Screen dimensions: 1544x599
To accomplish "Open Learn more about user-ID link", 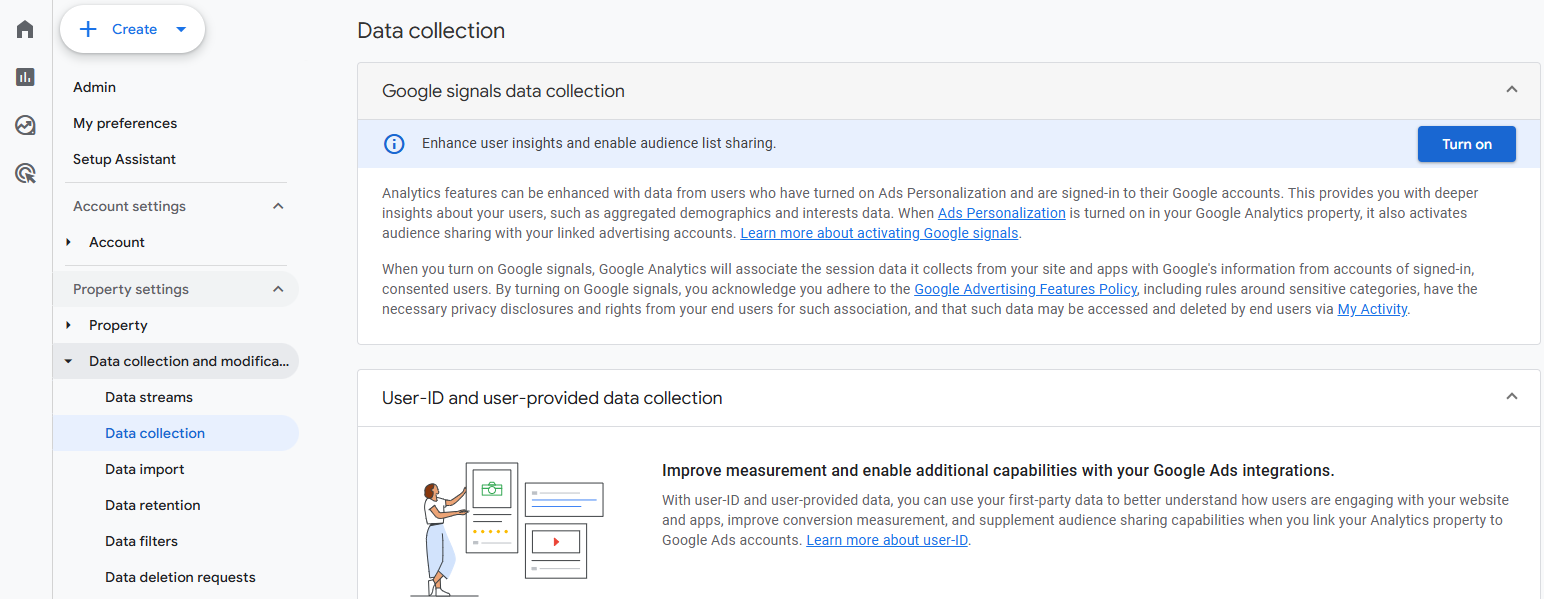I will point(887,540).
